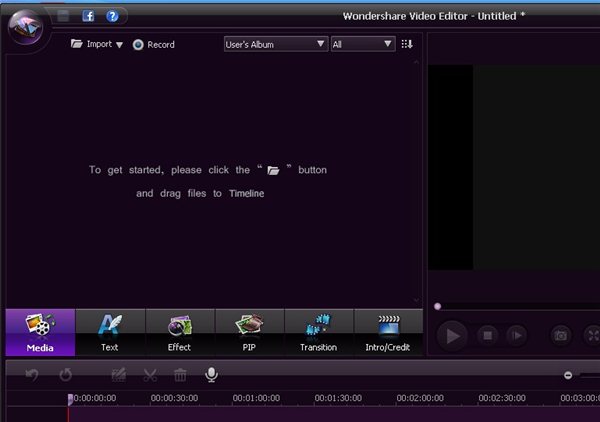Open the Facebook share icon
The width and height of the screenshot is (600, 422).
pos(88,16)
